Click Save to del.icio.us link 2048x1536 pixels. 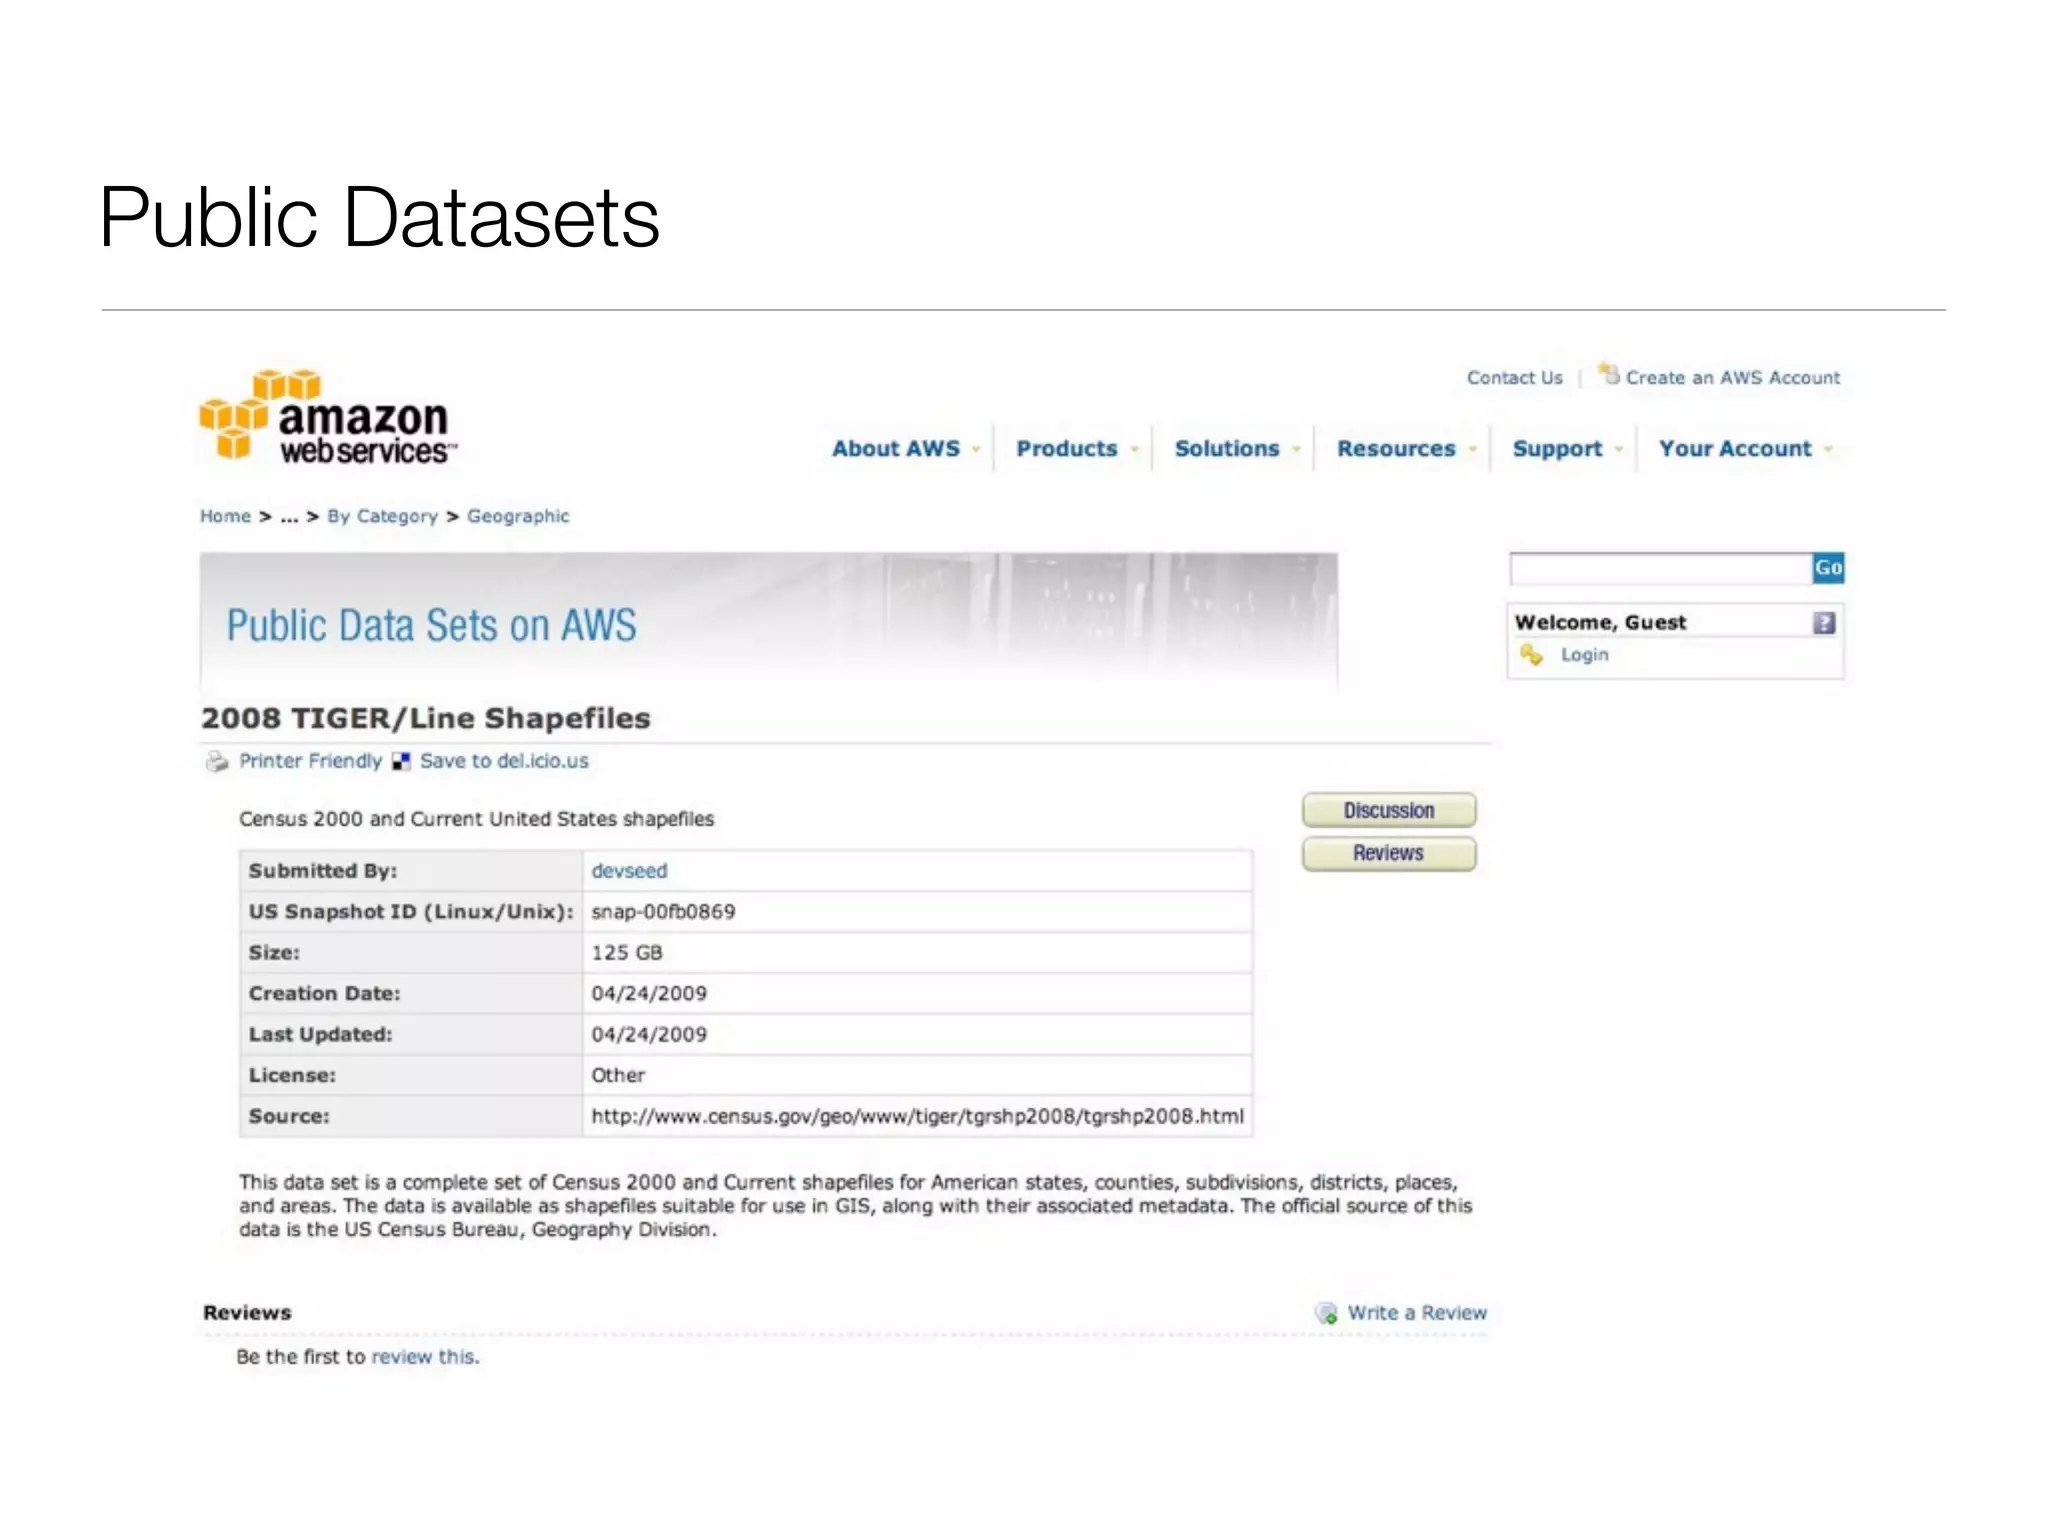pos(504,761)
